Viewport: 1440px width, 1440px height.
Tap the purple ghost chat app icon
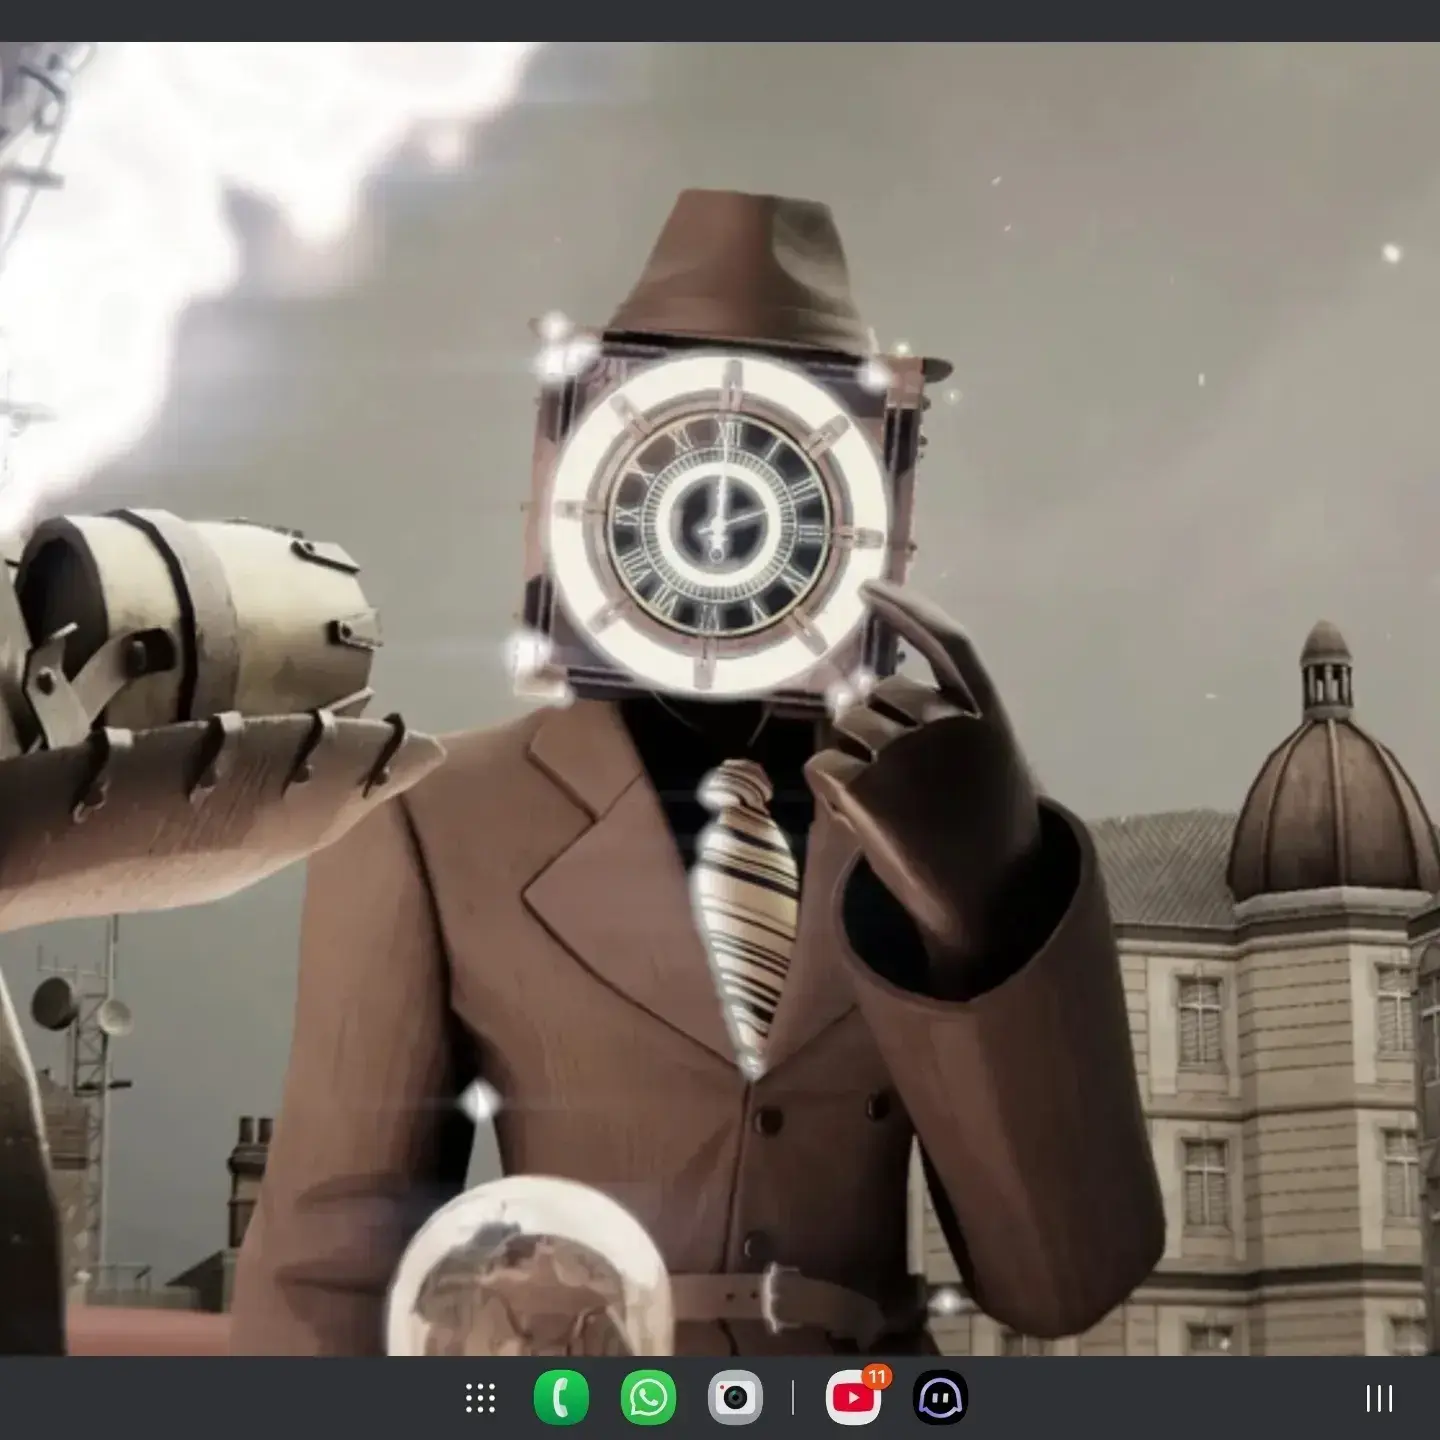click(x=940, y=1398)
